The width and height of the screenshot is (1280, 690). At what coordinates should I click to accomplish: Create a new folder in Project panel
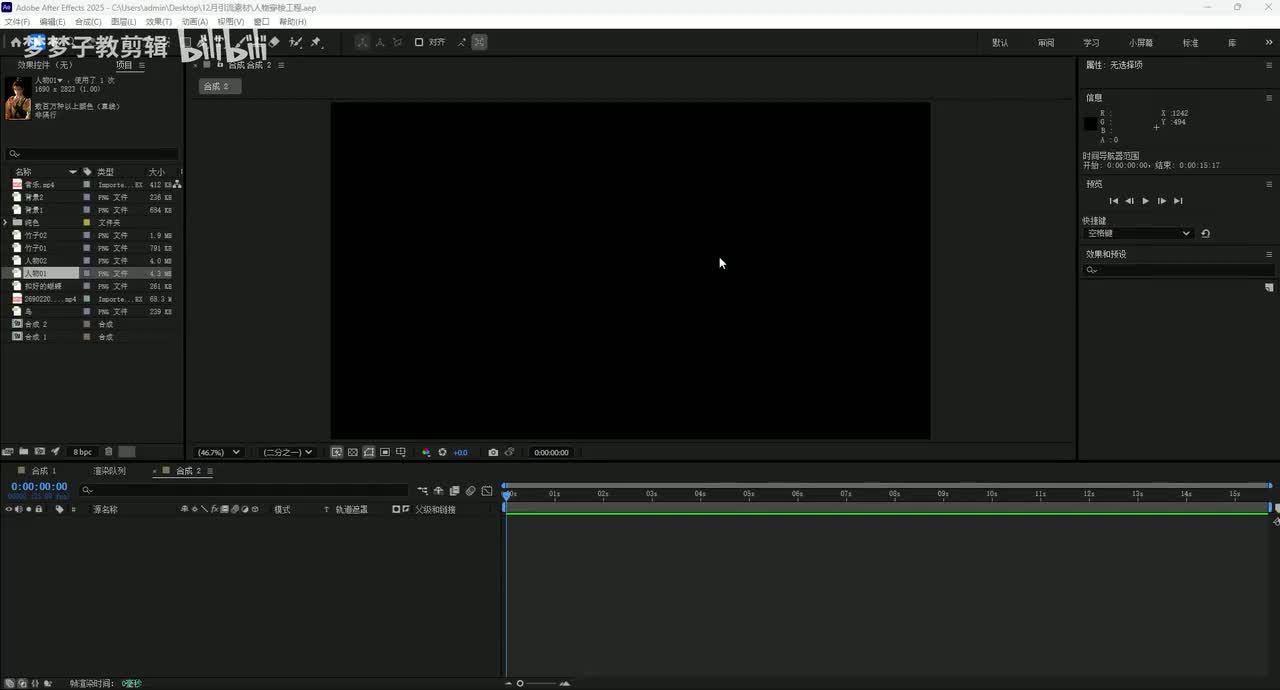[23, 452]
